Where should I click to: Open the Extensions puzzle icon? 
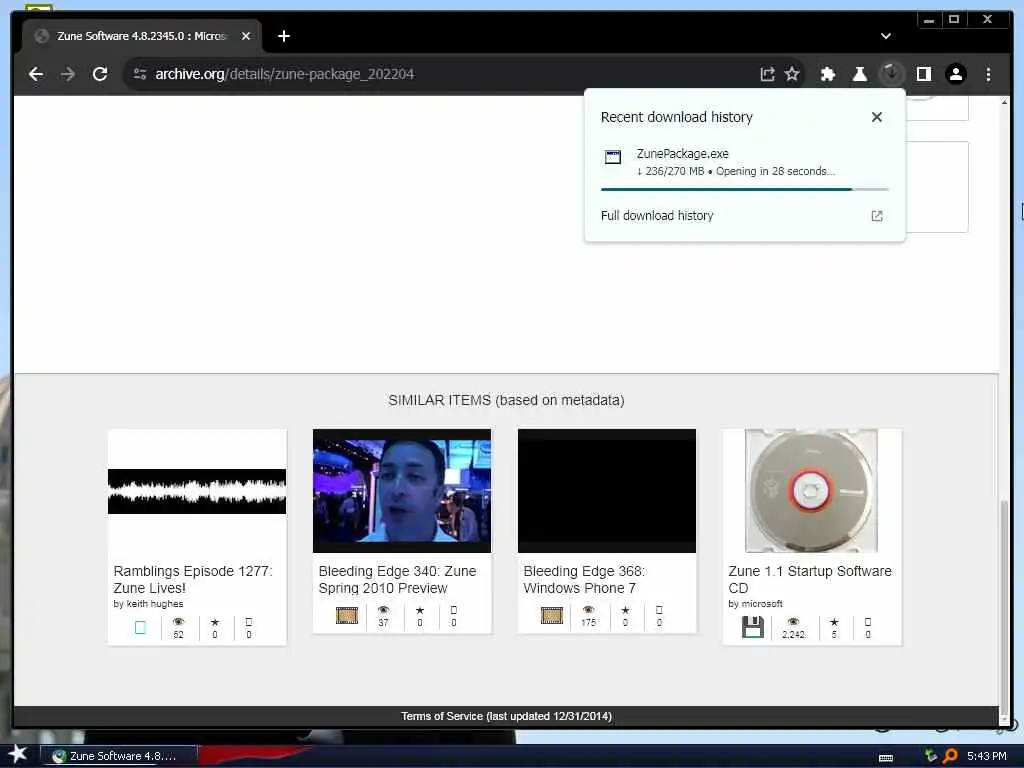(x=827, y=74)
